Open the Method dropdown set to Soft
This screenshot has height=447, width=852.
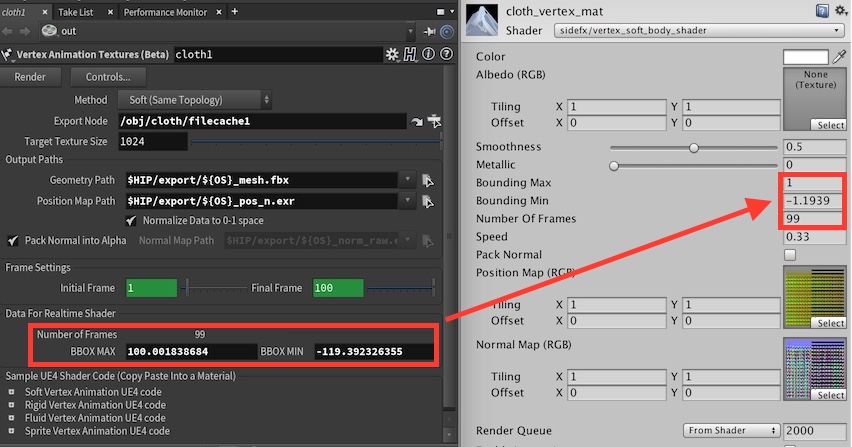click(x=196, y=100)
